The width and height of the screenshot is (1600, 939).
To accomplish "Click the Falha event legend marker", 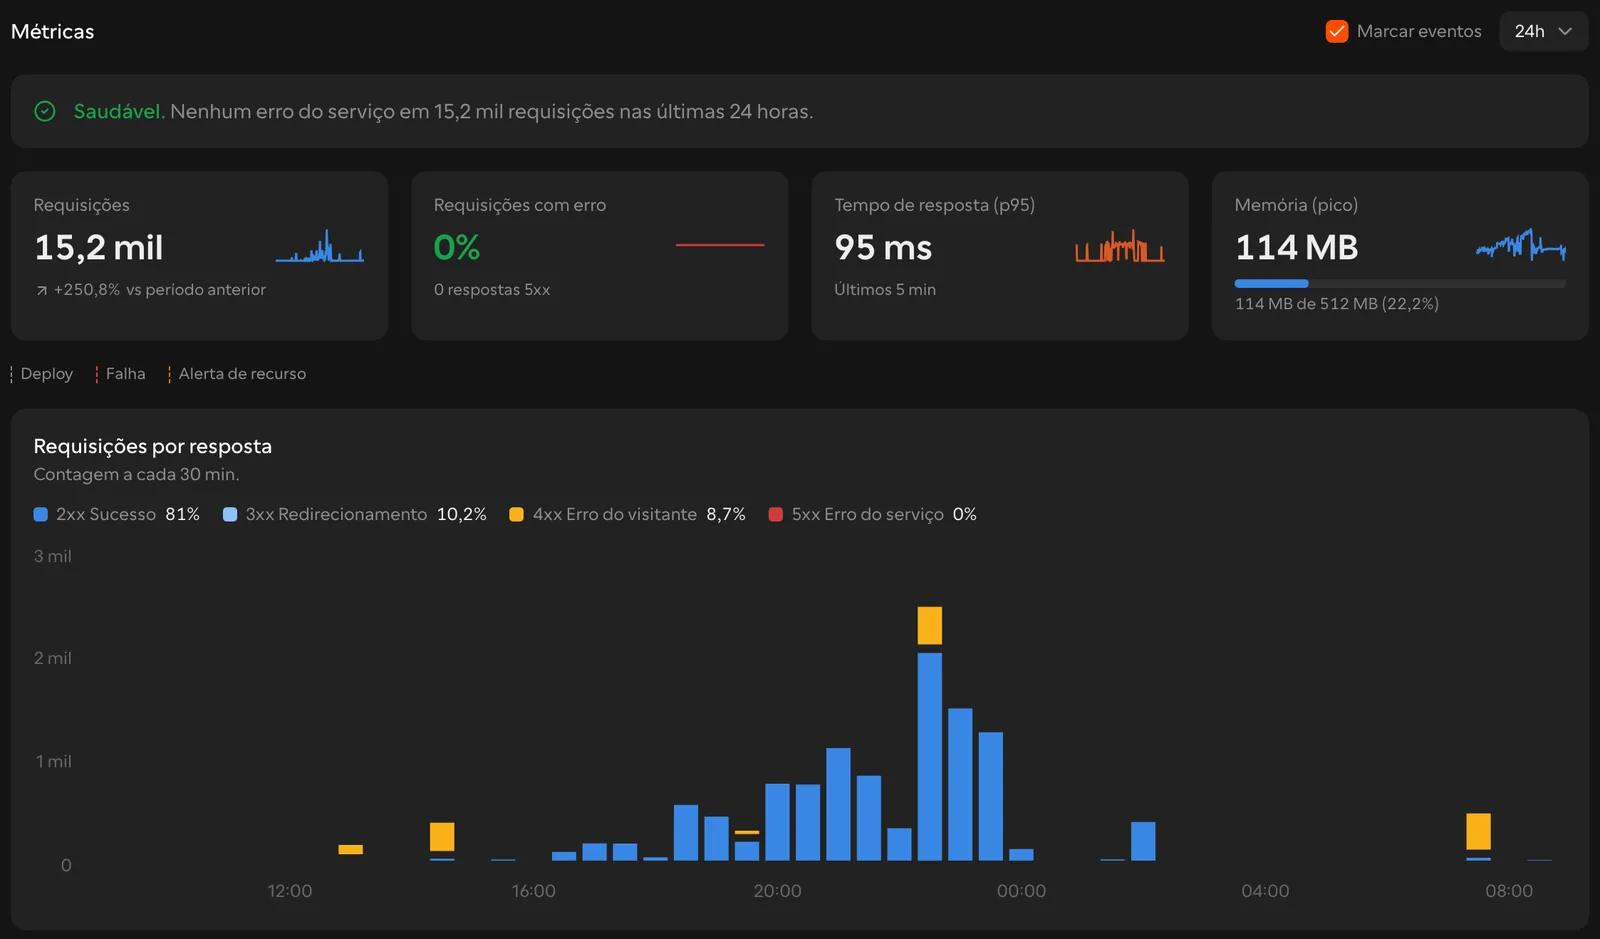I will point(97,374).
